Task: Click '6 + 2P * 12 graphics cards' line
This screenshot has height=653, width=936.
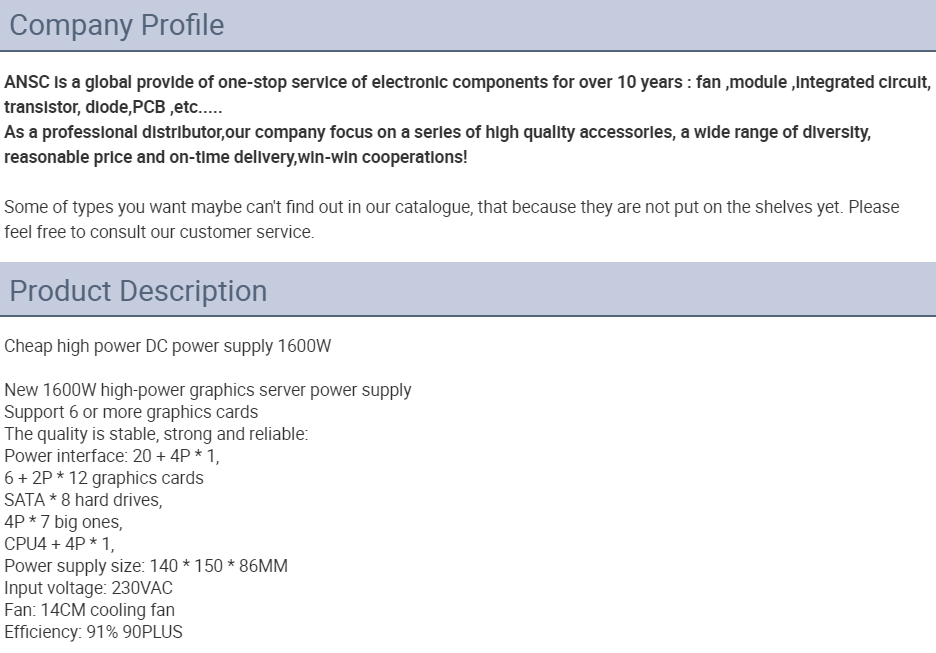Action: pos(104,478)
